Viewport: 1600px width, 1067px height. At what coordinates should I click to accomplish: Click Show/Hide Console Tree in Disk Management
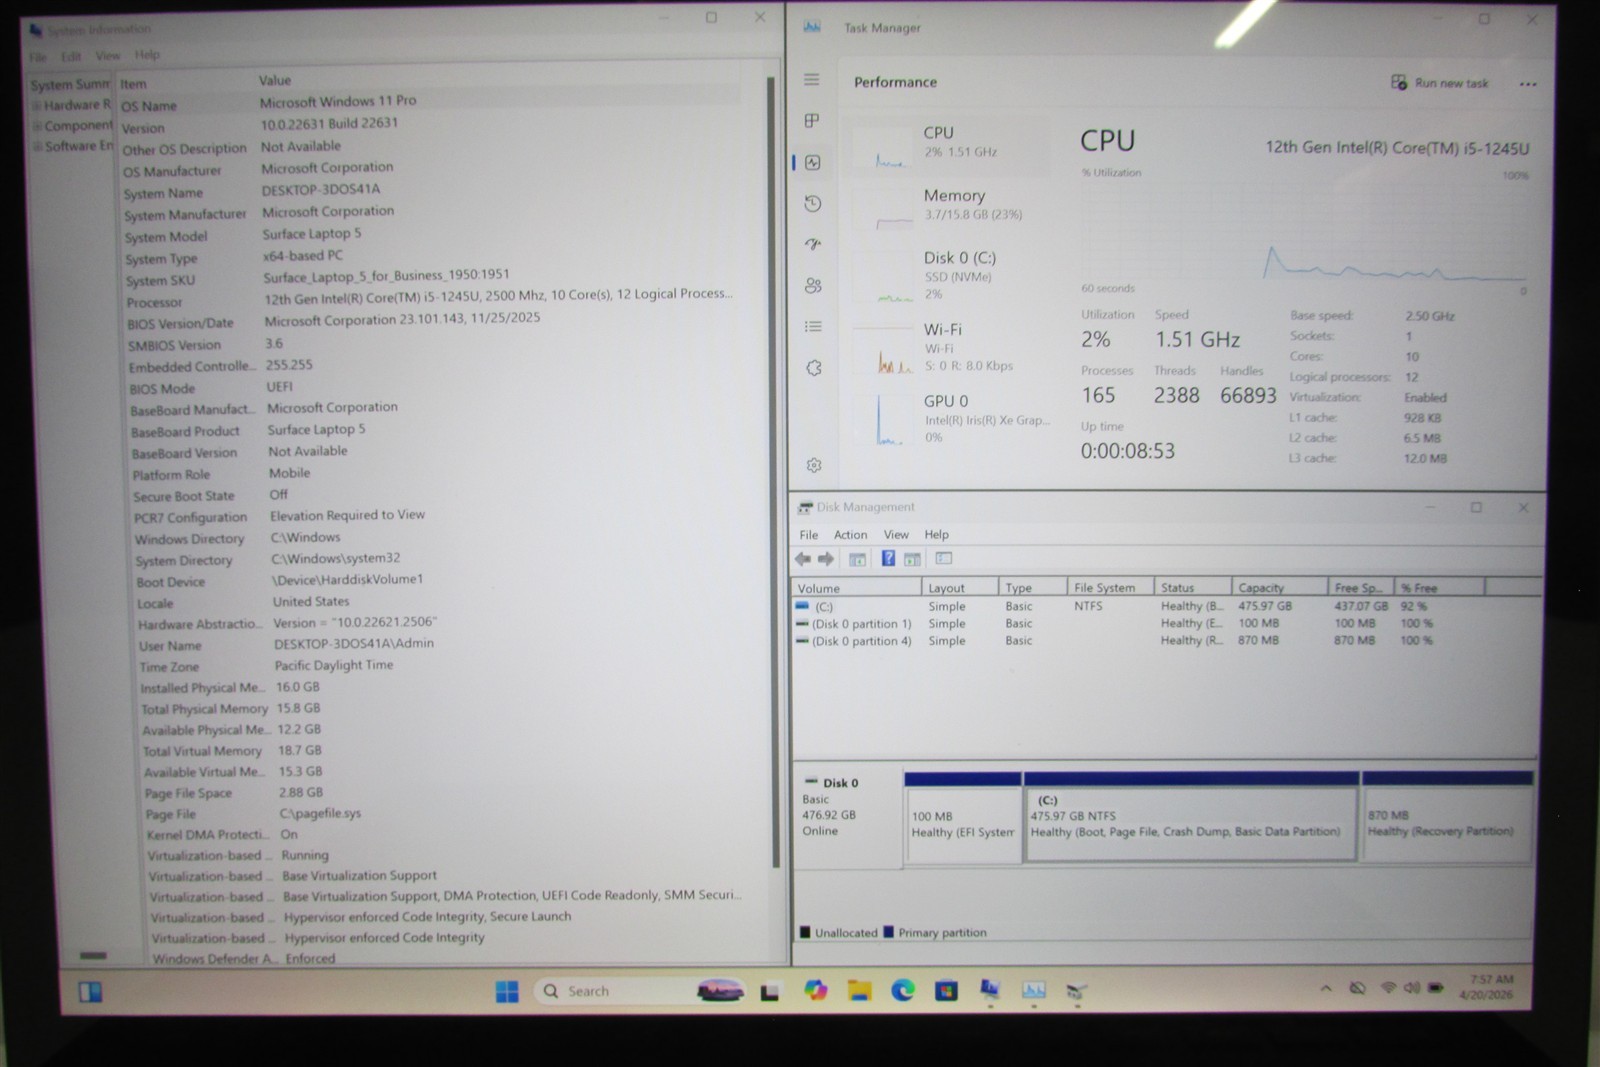pos(857,559)
